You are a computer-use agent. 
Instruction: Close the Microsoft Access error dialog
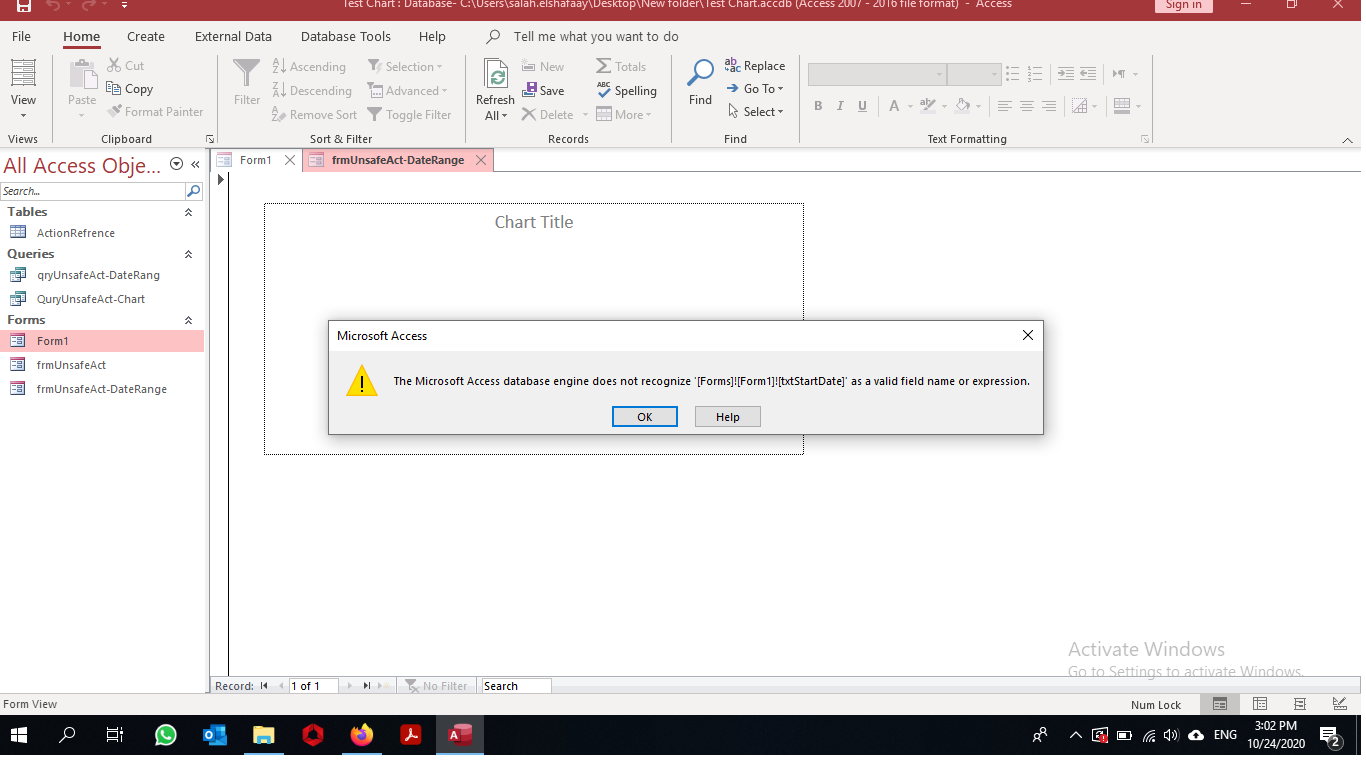click(1027, 336)
